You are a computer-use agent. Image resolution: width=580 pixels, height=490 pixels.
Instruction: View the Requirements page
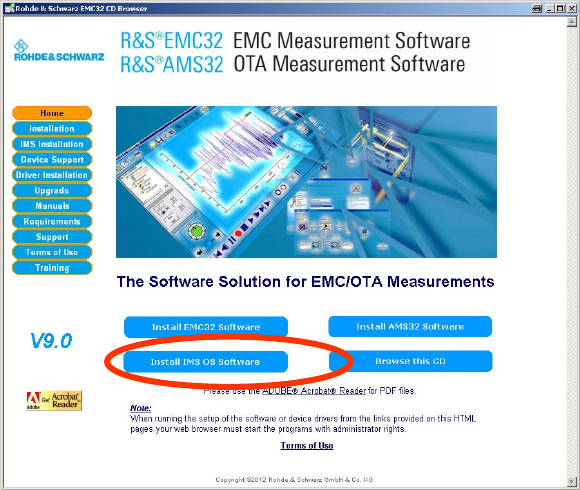pos(52,222)
